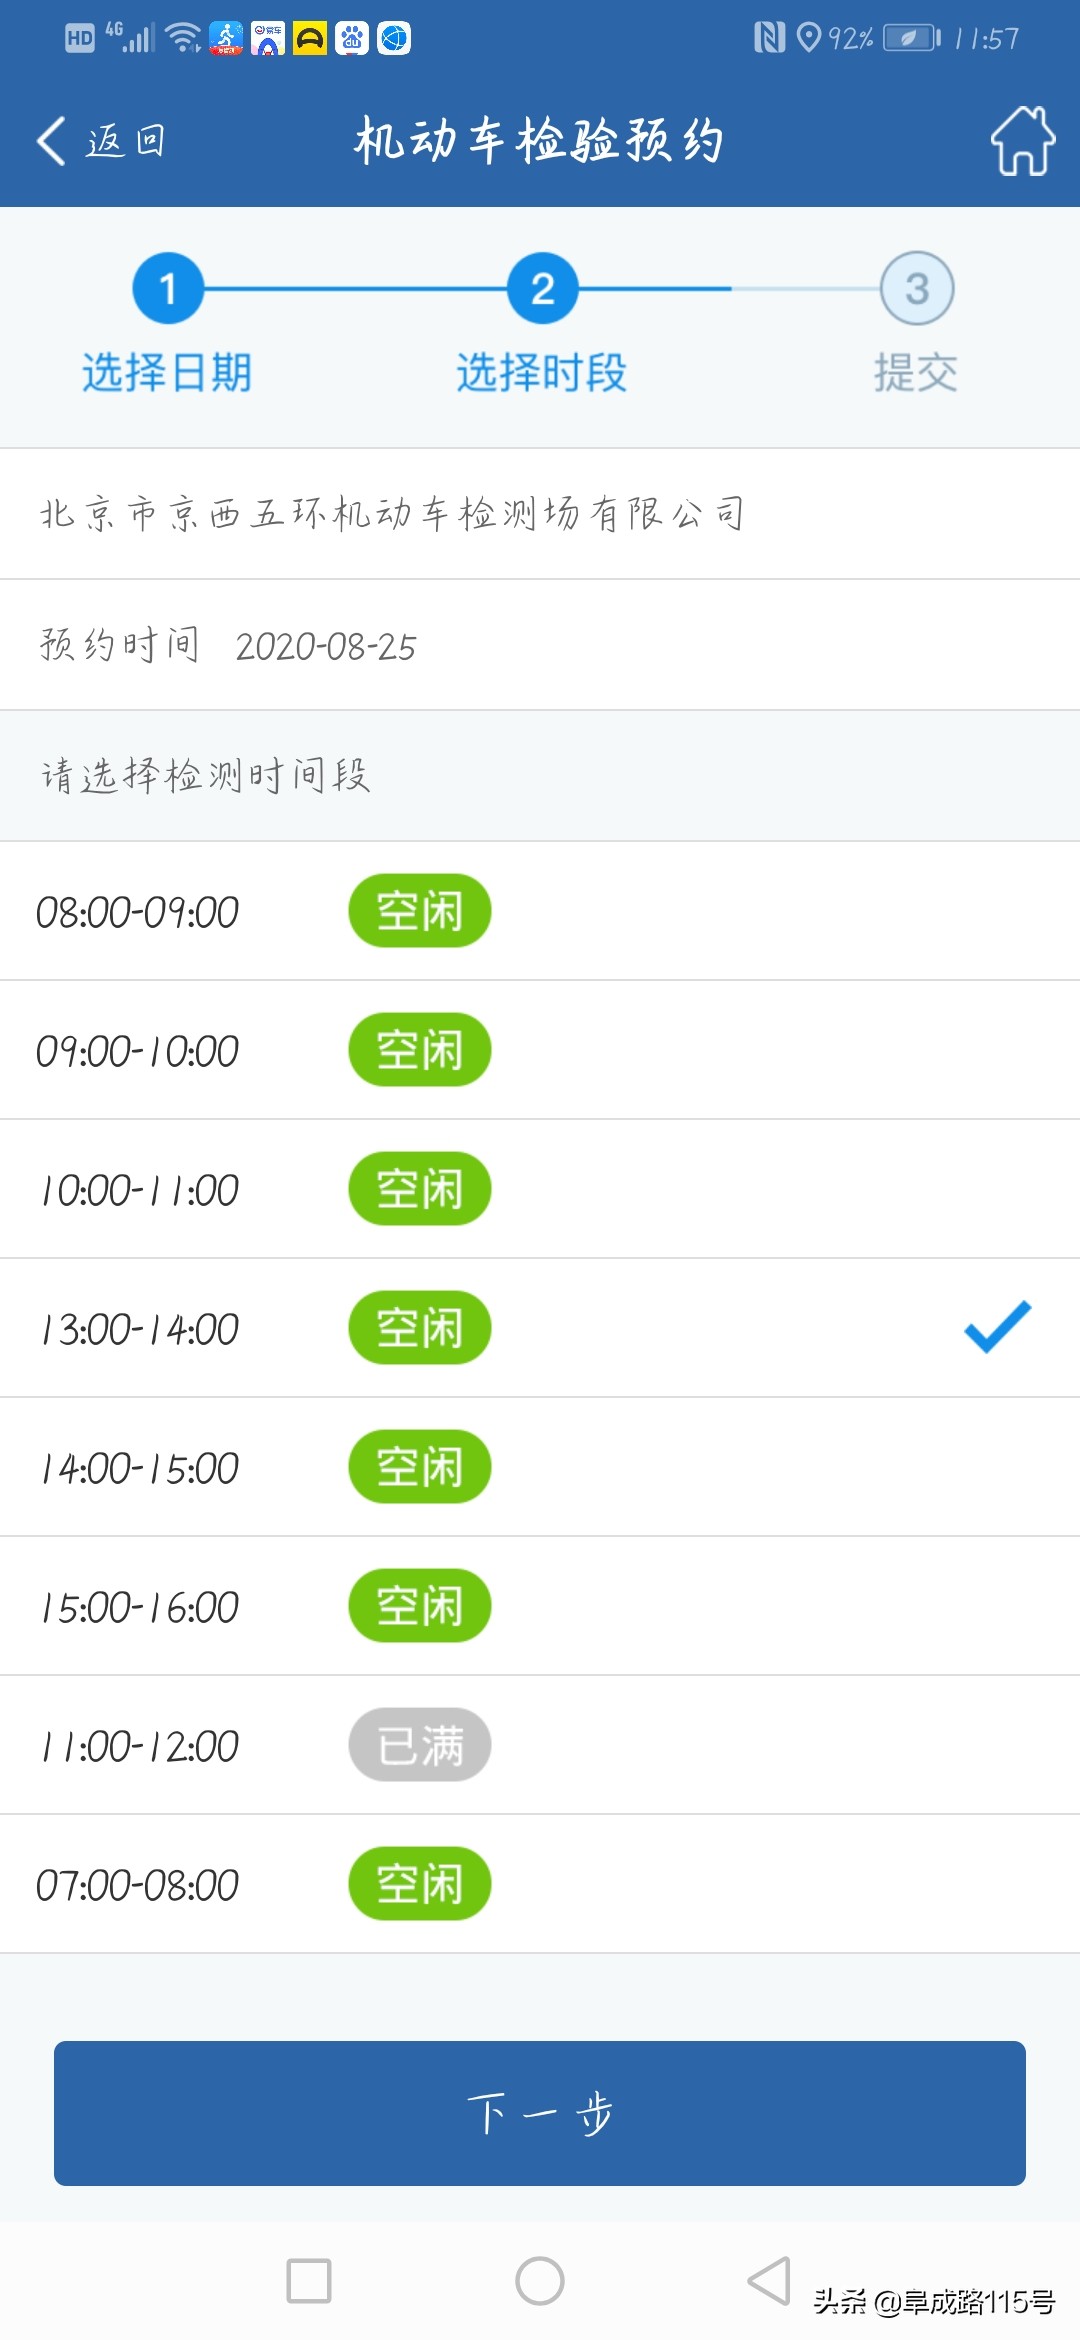Pick the 07:00-08:00 time slot

[540, 1884]
